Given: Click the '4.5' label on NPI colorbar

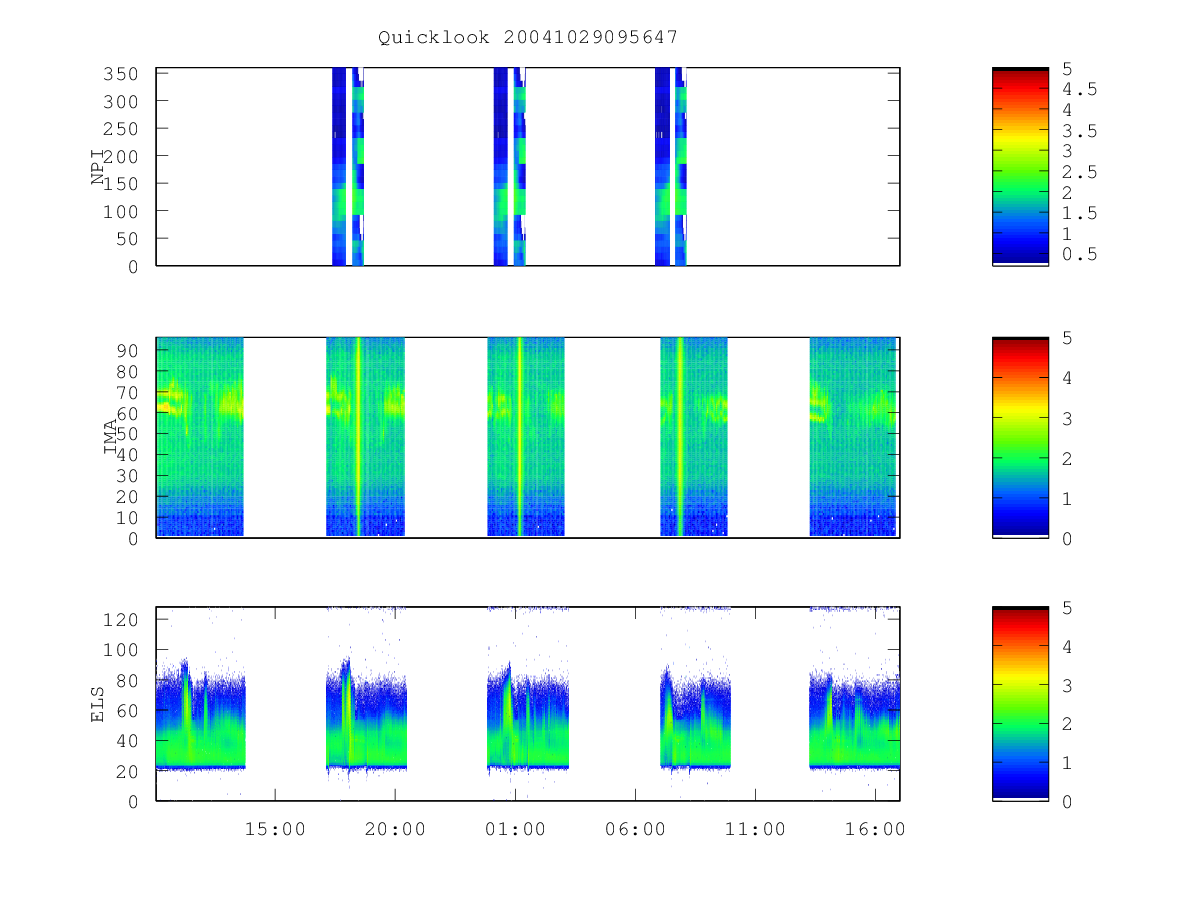Looking at the screenshot, I should tap(1079, 89).
